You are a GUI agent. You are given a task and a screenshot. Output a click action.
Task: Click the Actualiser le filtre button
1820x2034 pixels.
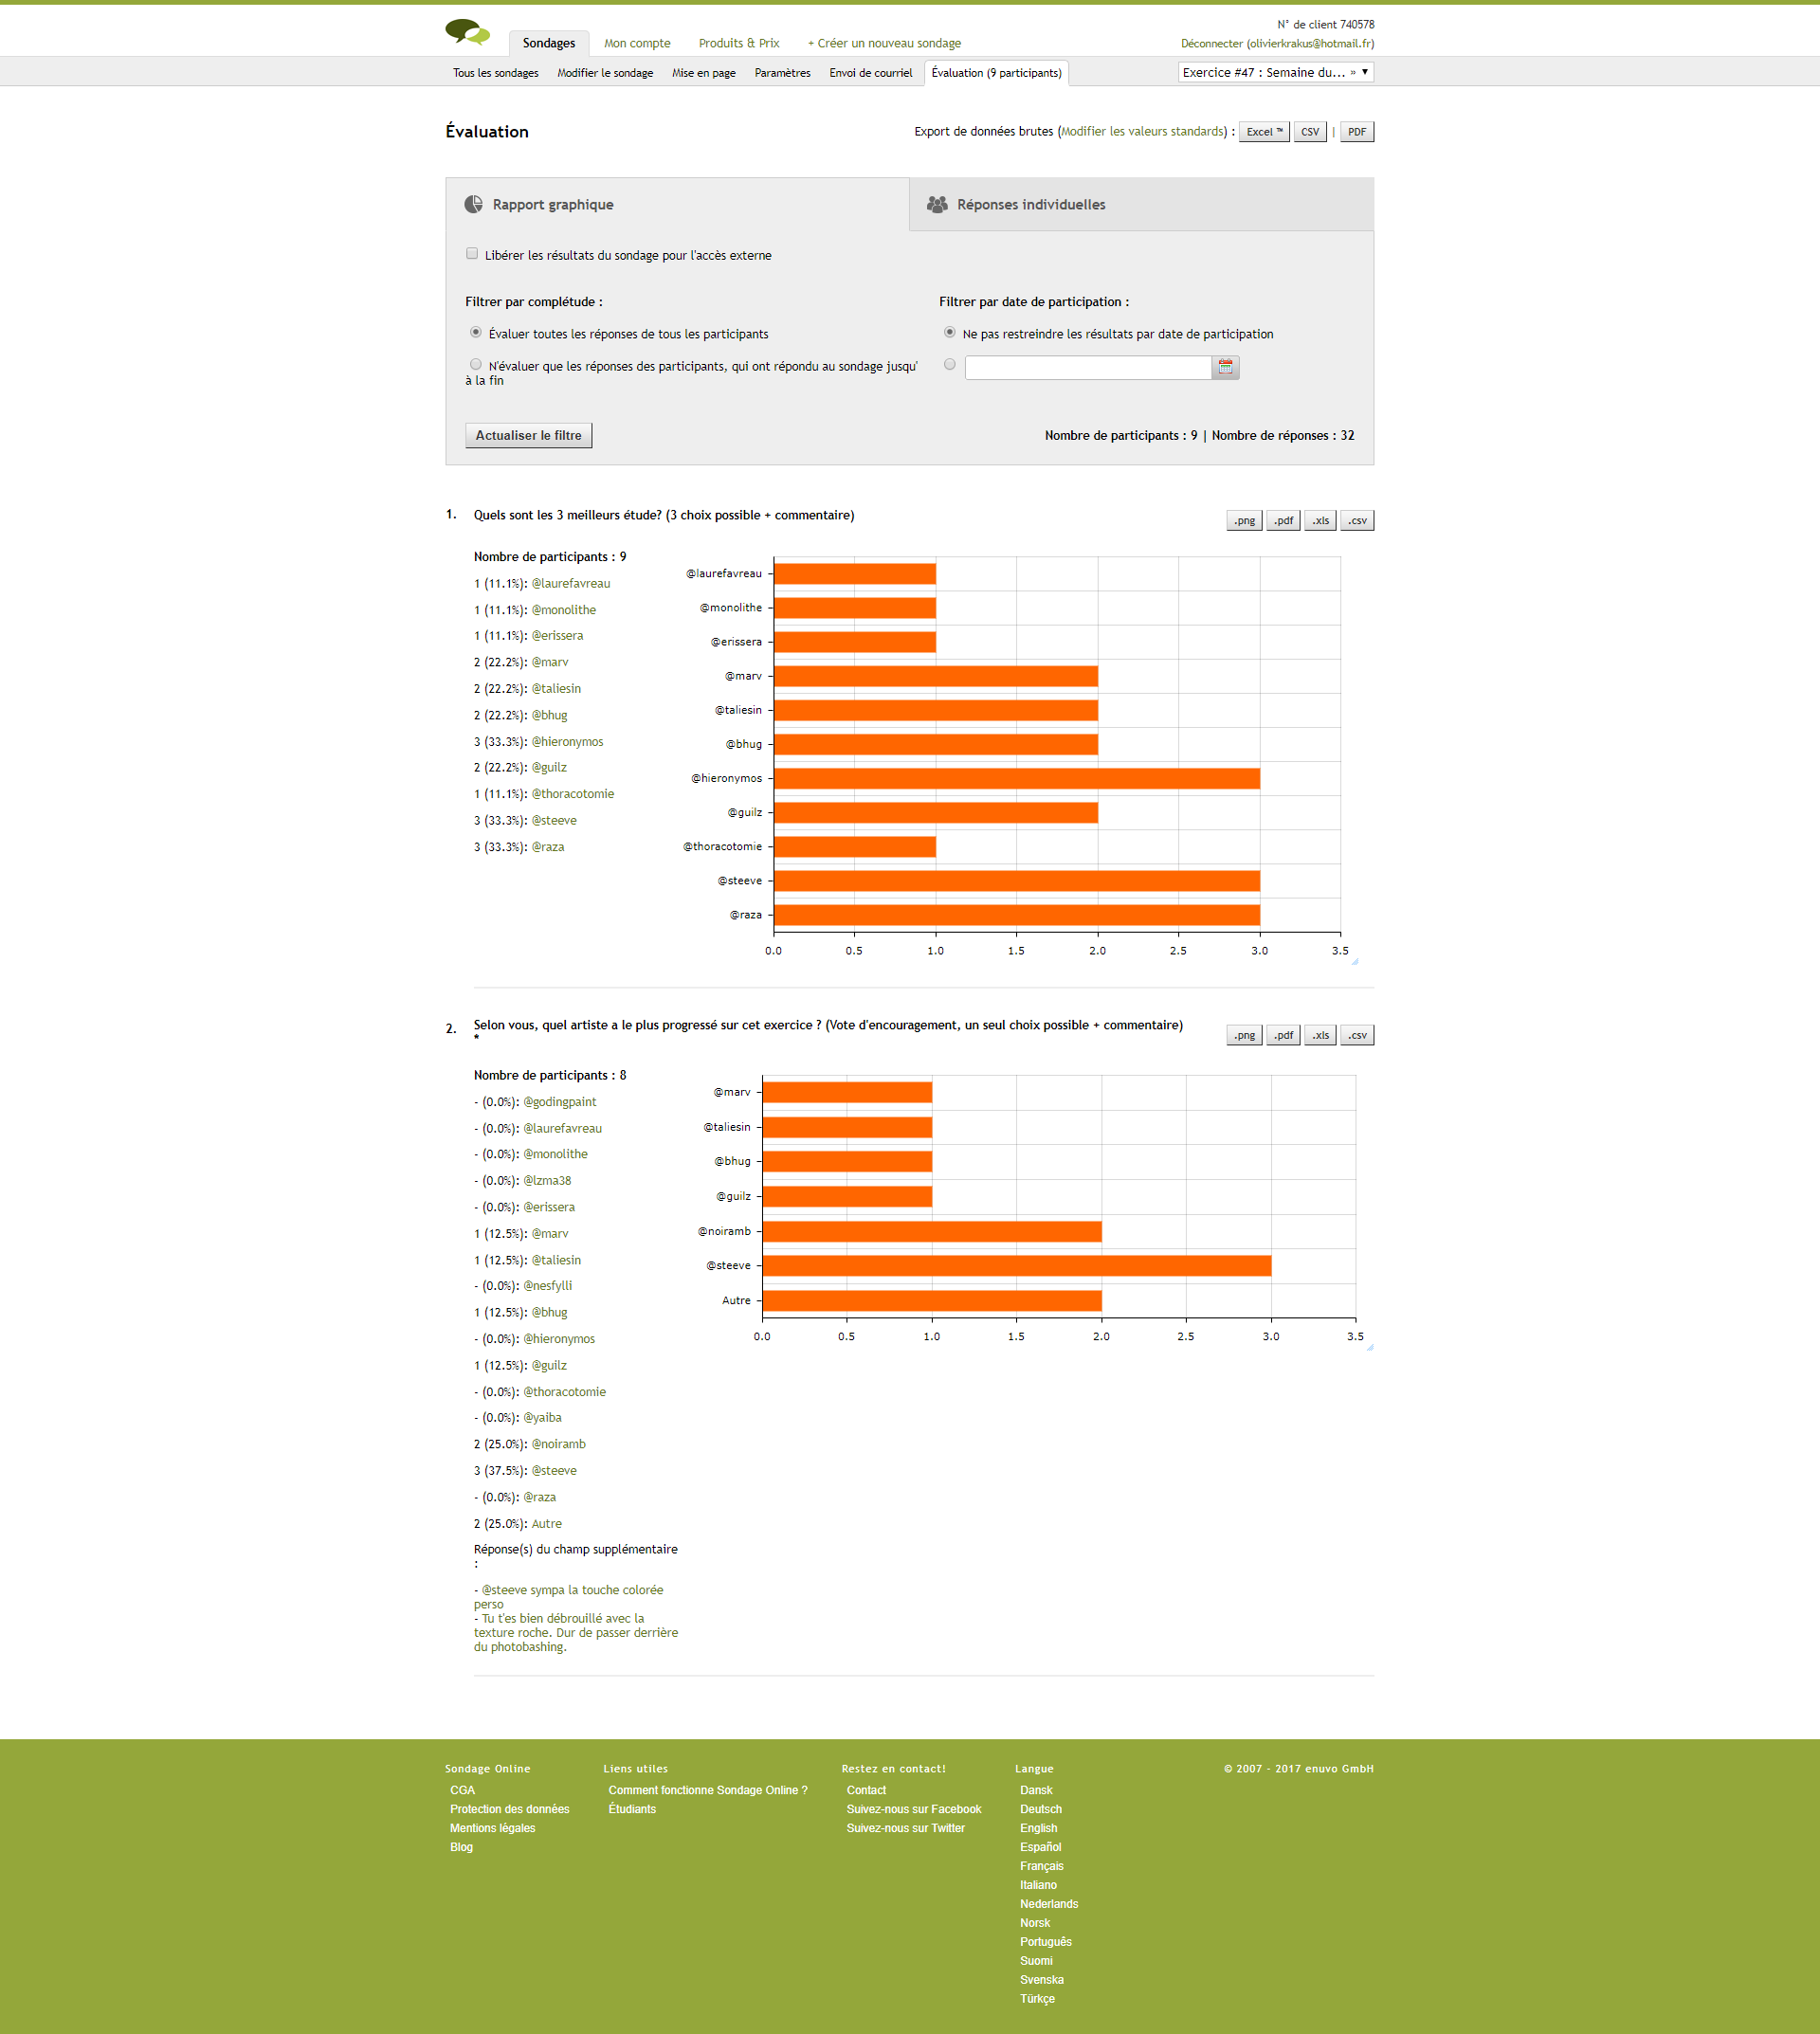[528, 436]
